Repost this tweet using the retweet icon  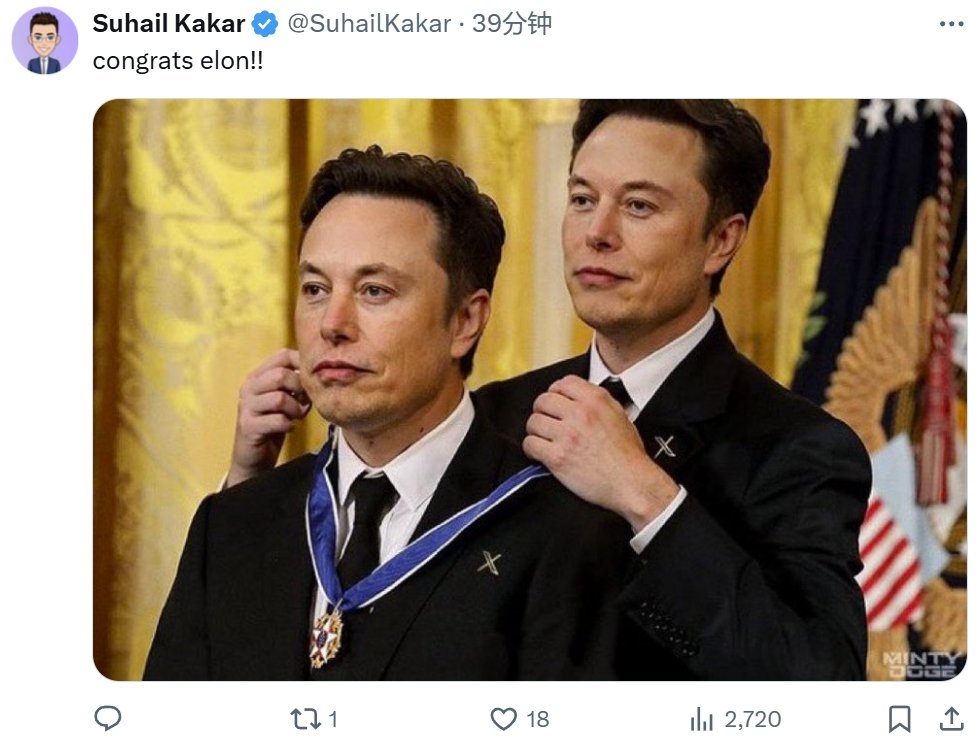[x=305, y=719]
